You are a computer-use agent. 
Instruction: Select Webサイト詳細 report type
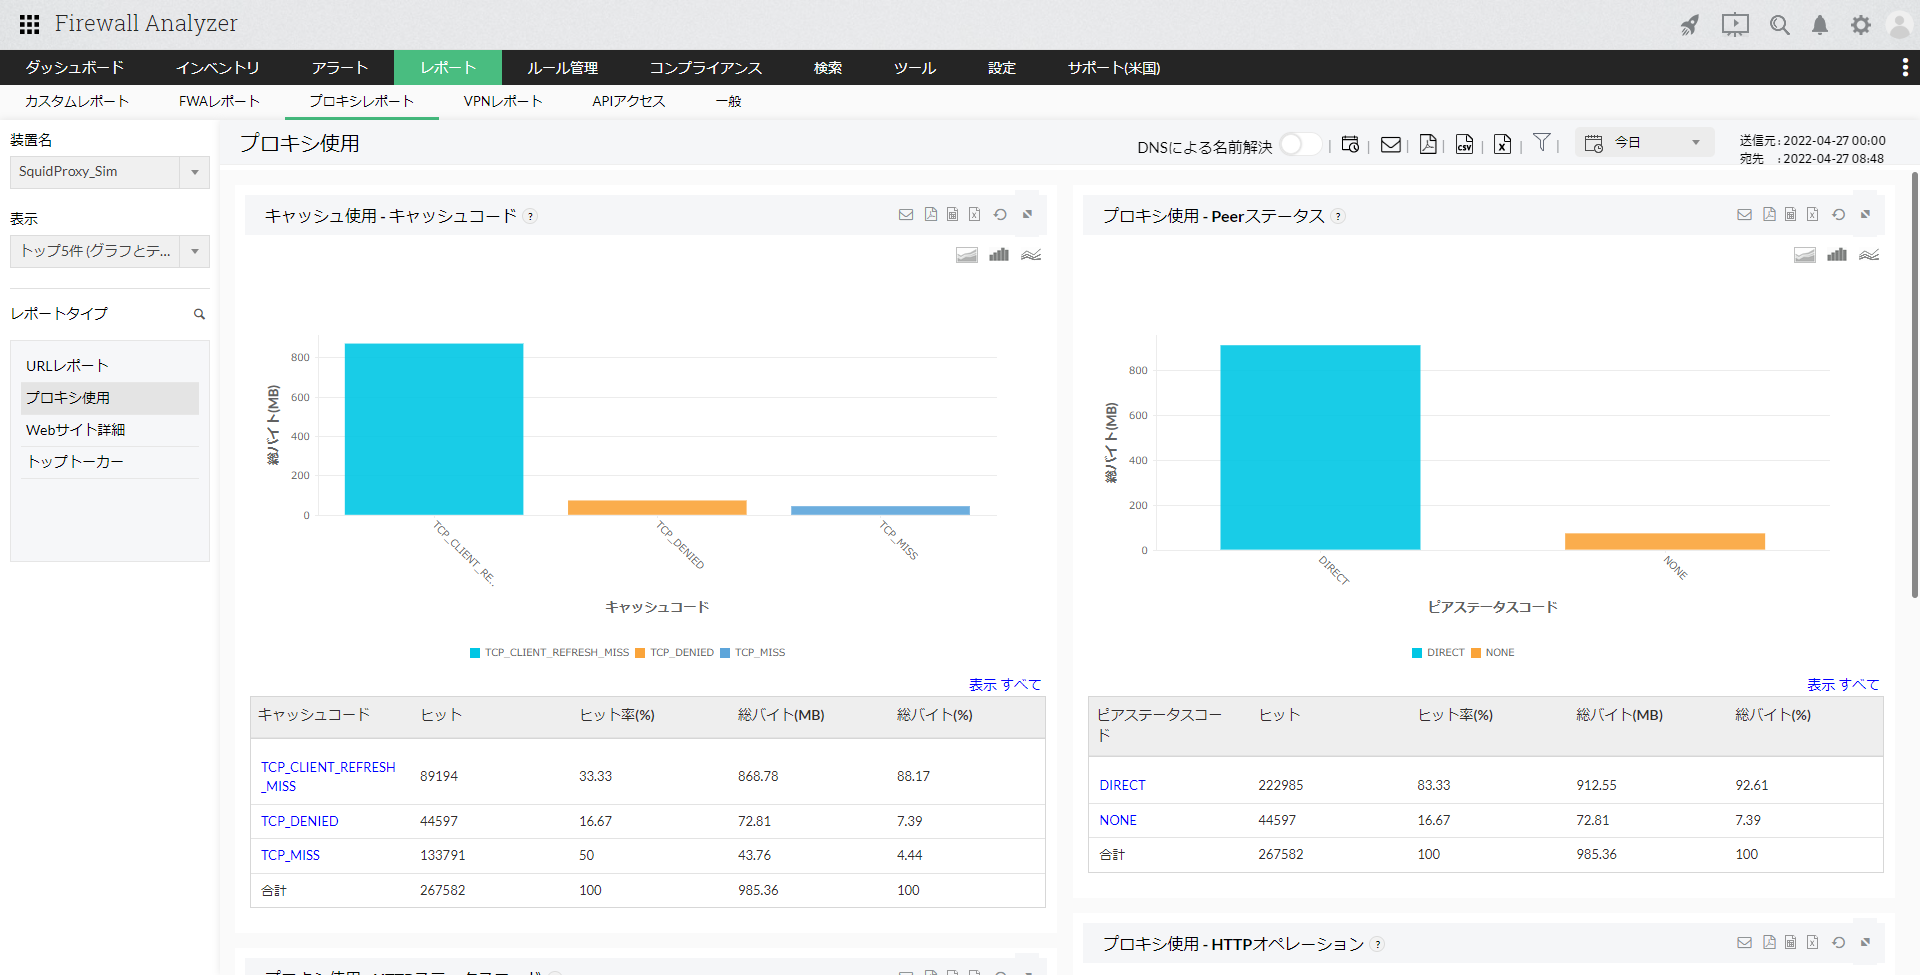coord(76,430)
